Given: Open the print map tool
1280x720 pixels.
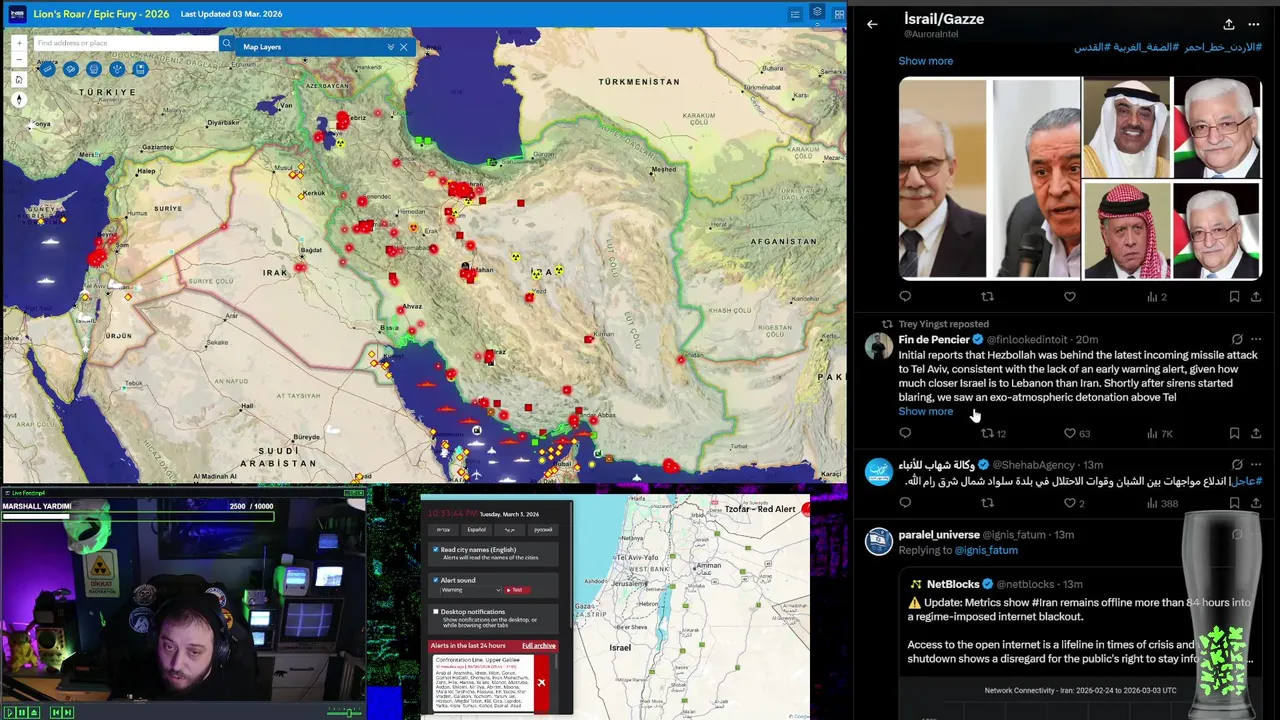Looking at the screenshot, I should tap(94, 69).
